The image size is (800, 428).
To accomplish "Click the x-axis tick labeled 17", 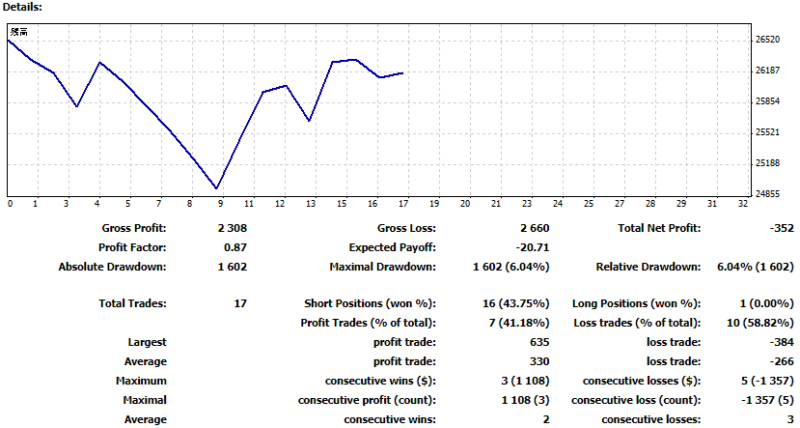I will coord(403,204).
